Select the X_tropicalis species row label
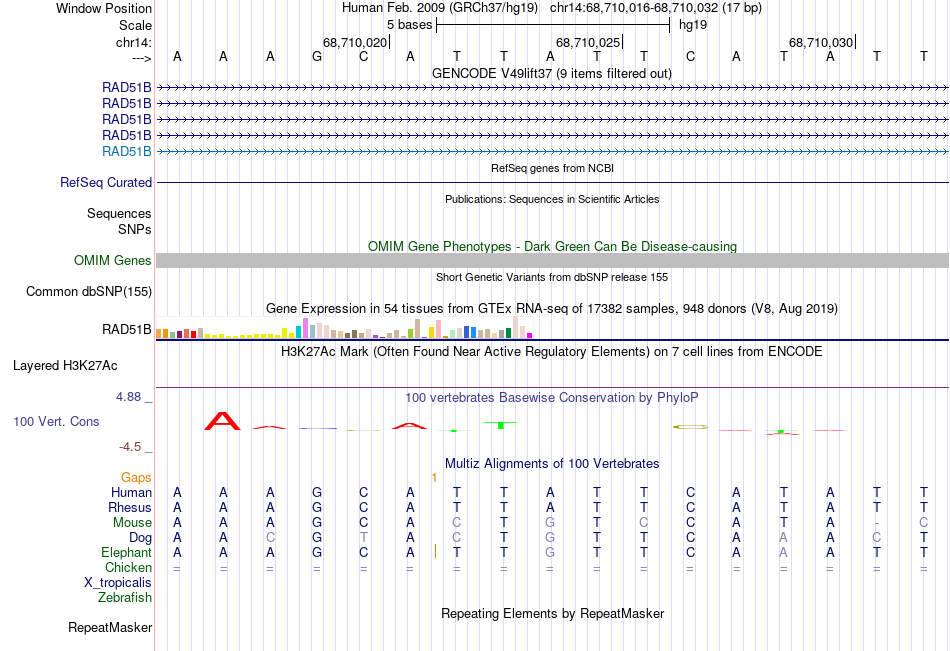The width and height of the screenshot is (950, 651). point(118,583)
